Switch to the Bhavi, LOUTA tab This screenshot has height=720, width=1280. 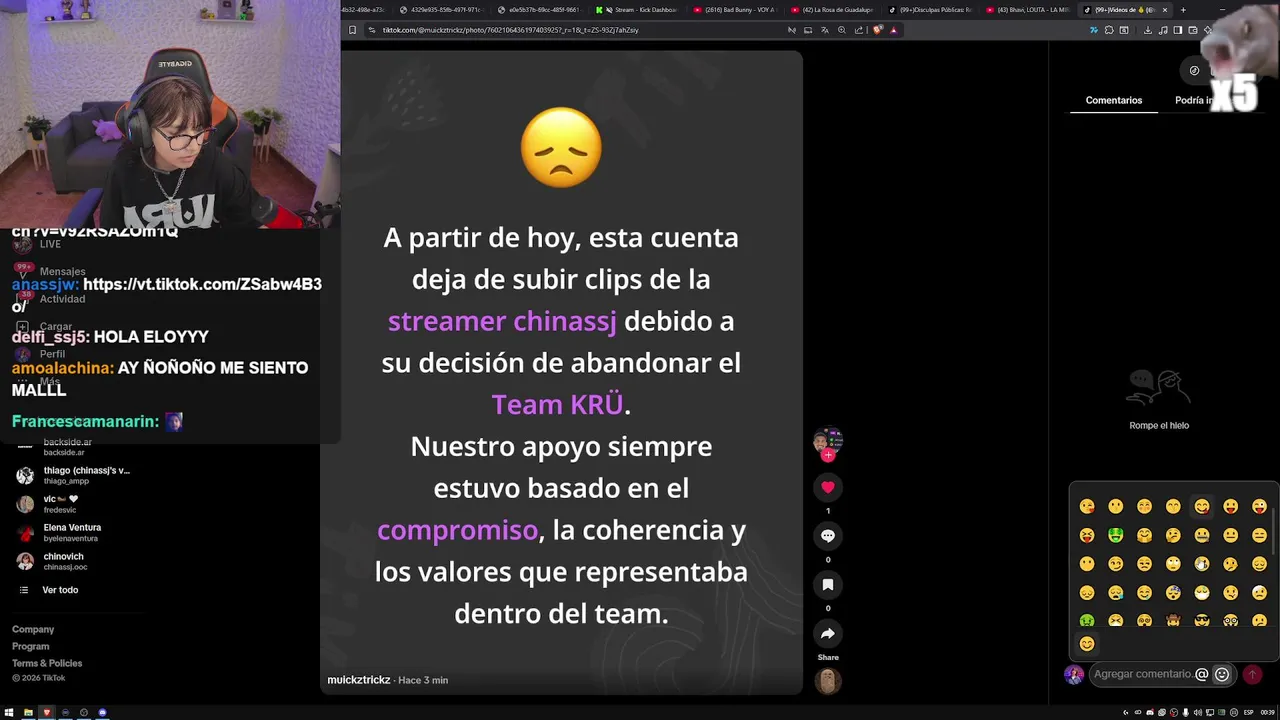tap(1027, 10)
